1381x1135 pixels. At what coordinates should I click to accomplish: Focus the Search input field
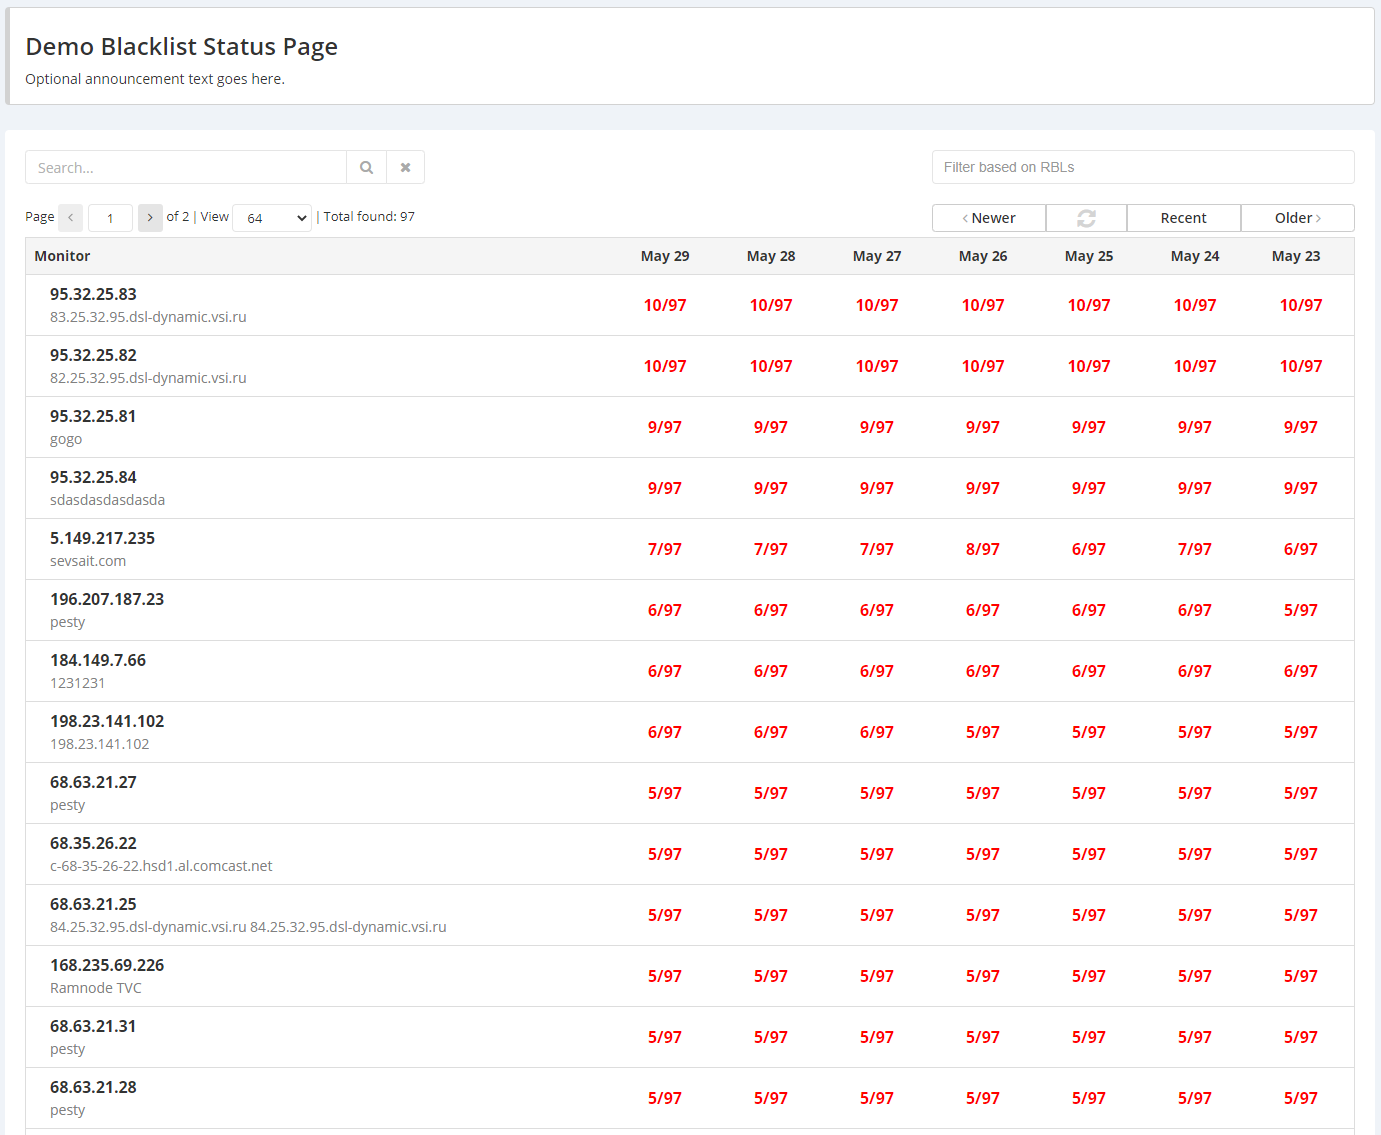pyautogui.click(x=186, y=168)
